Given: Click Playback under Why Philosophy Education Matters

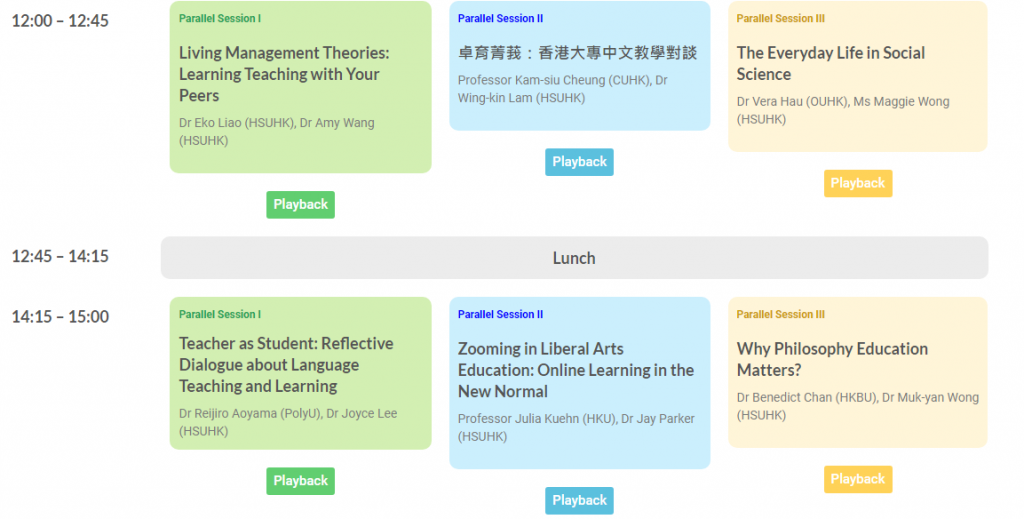Looking at the screenshot, I should pos(857,479).
